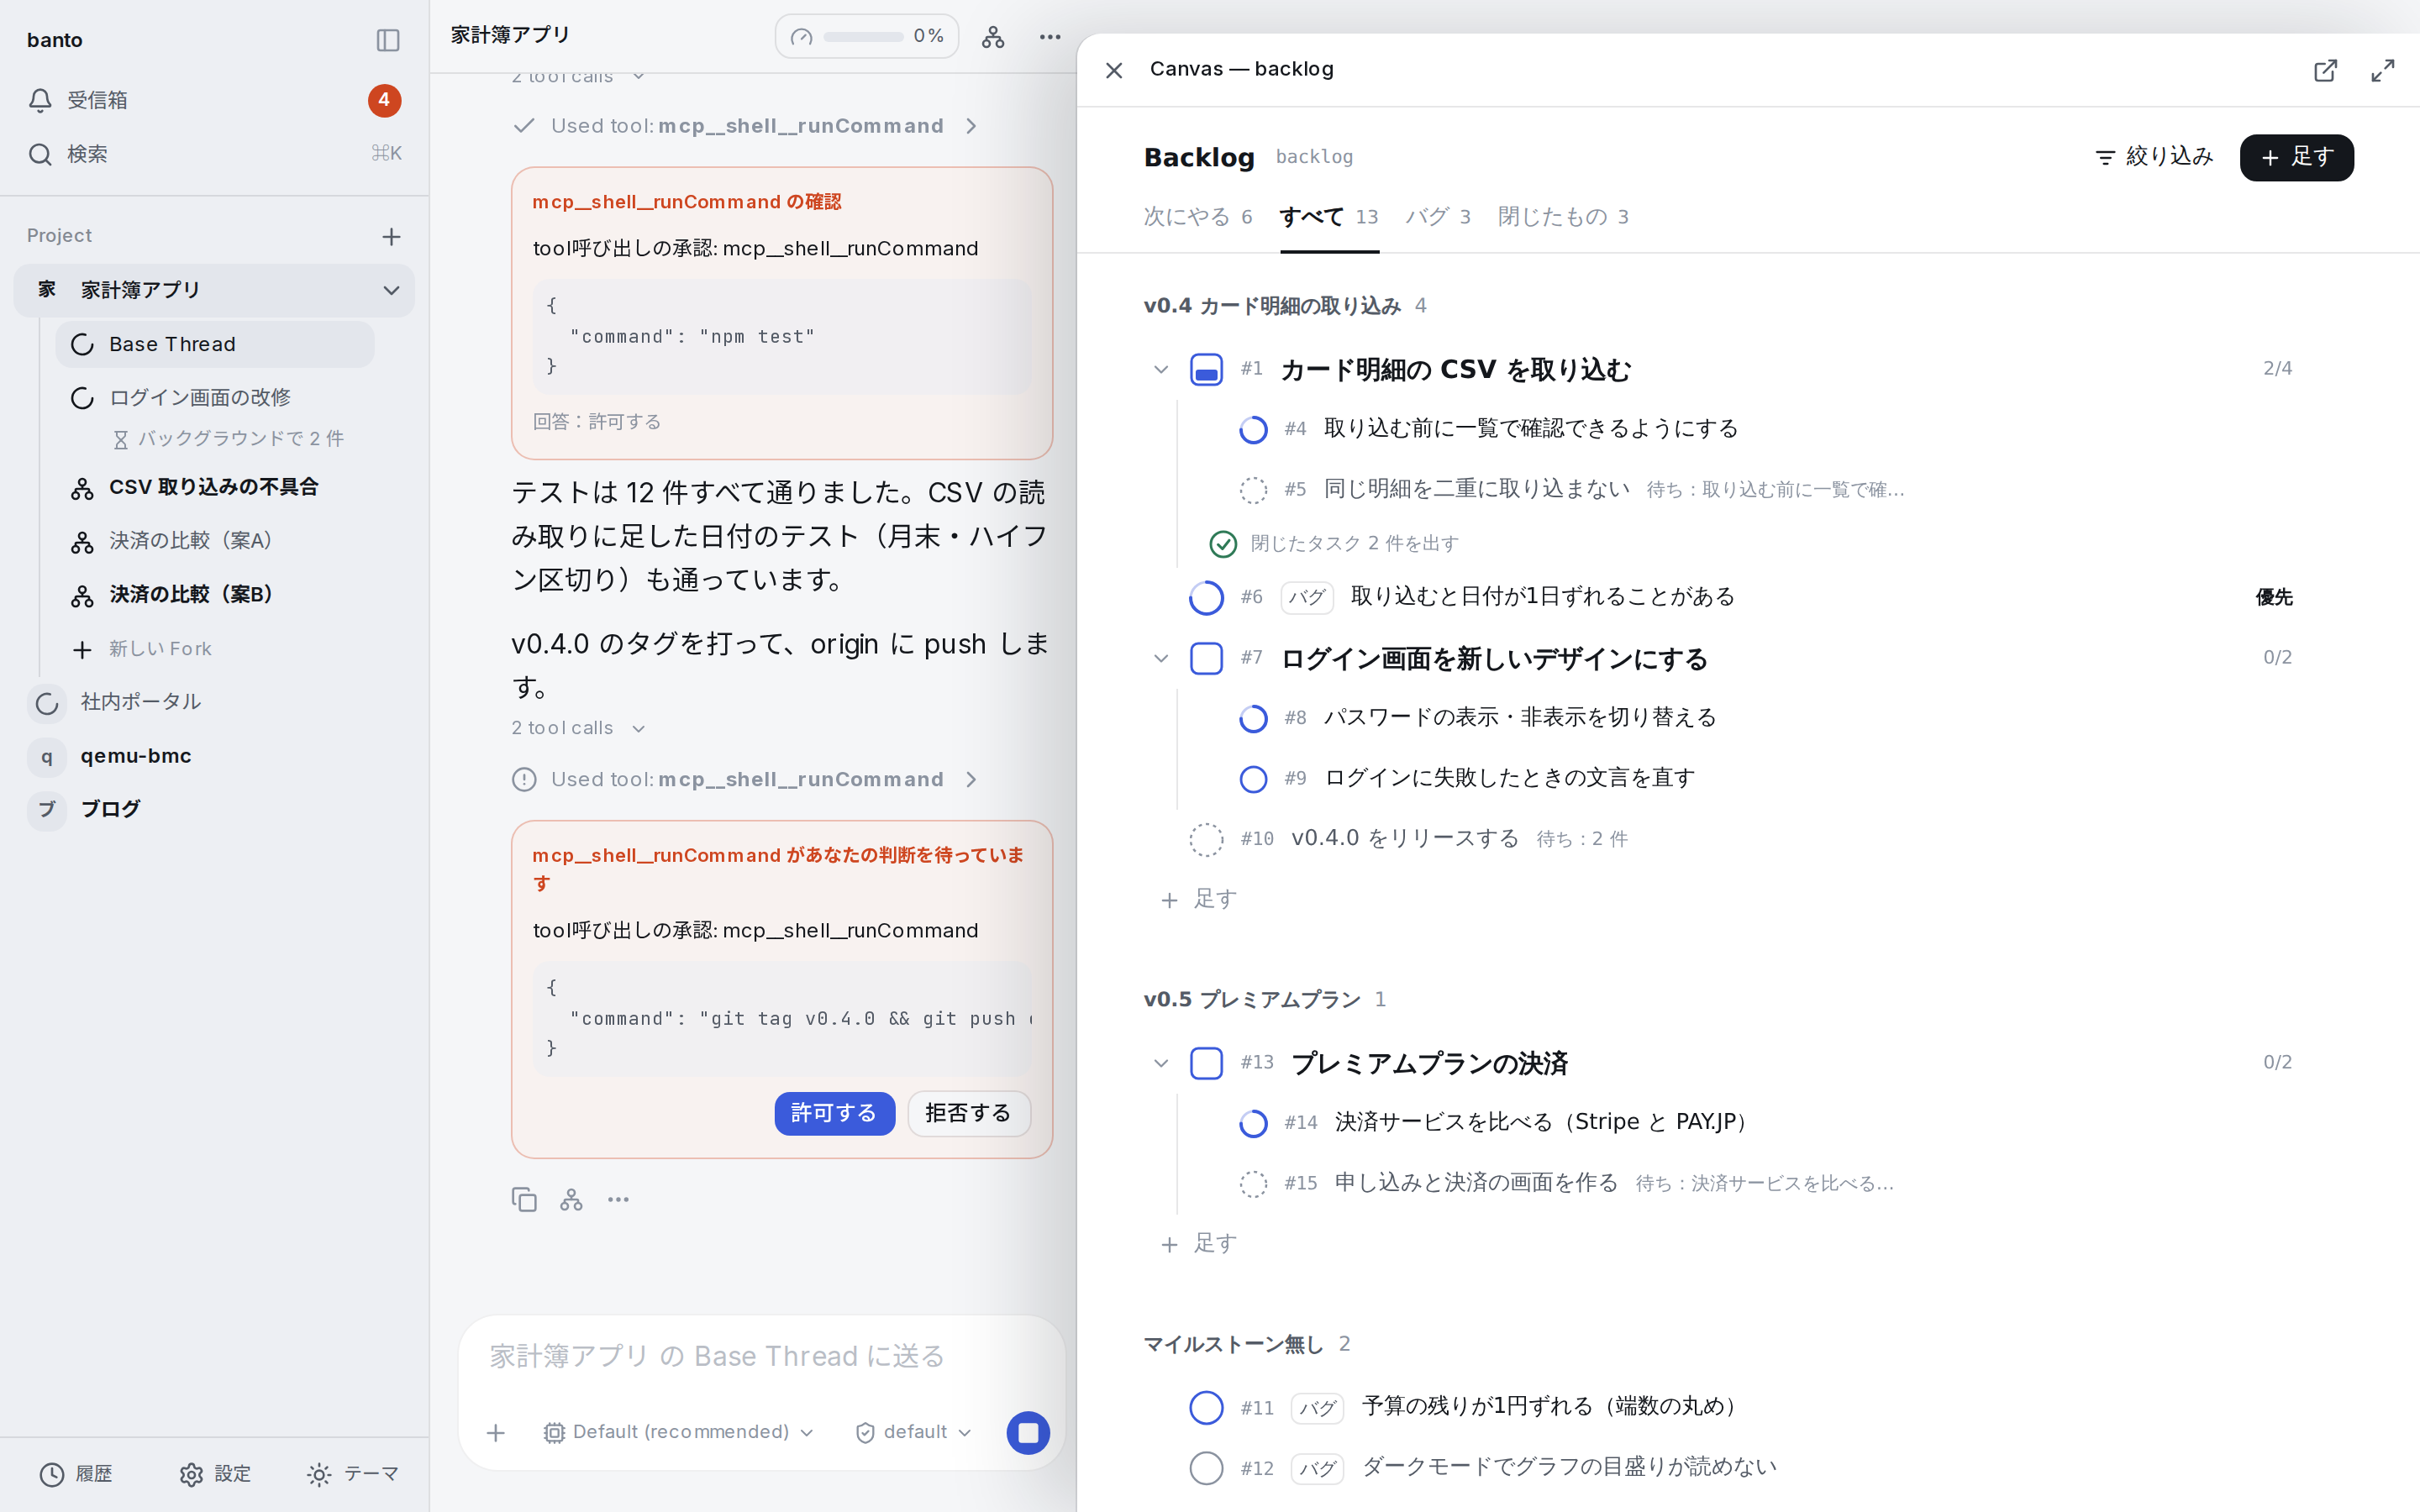2420x1512 pixels.
Task: Switch to the 閉じたもの tab
Action: pyautogui.click(x=1563, y=217)
